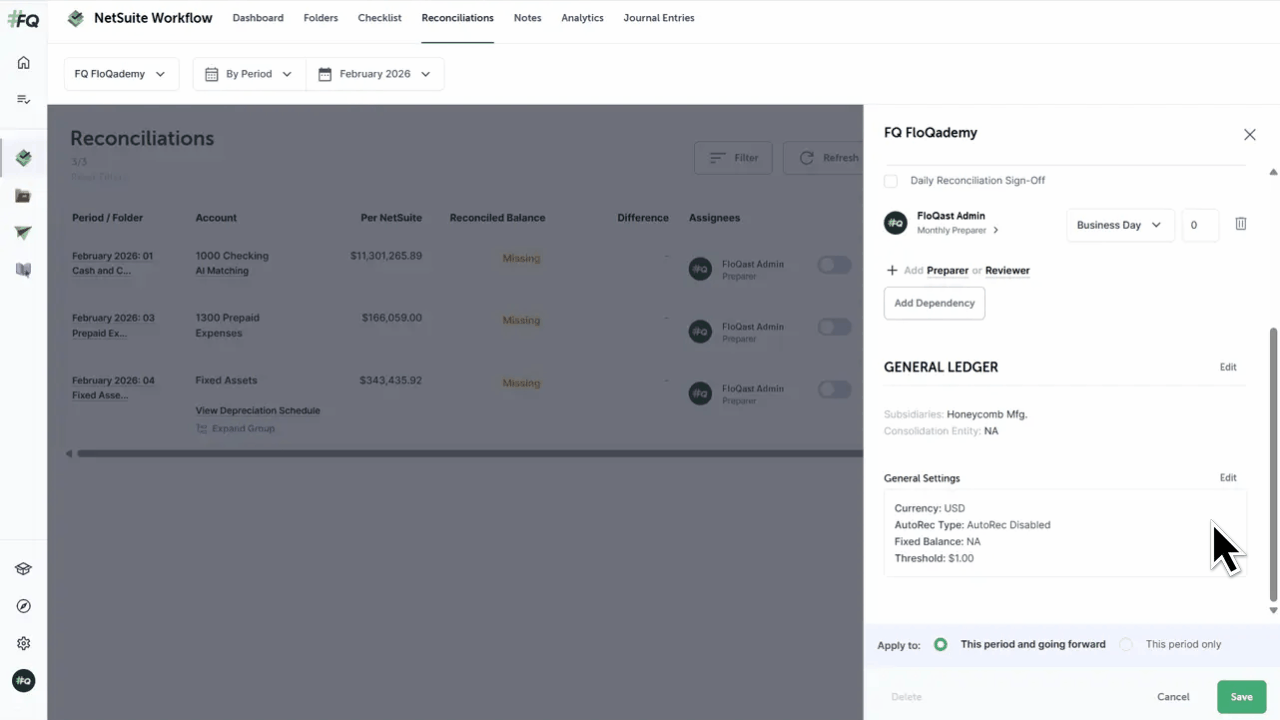Screen dimensions: 1280x720
Task: Click the 1300 Prepaid Expenses account
Action: pos(227,325)
